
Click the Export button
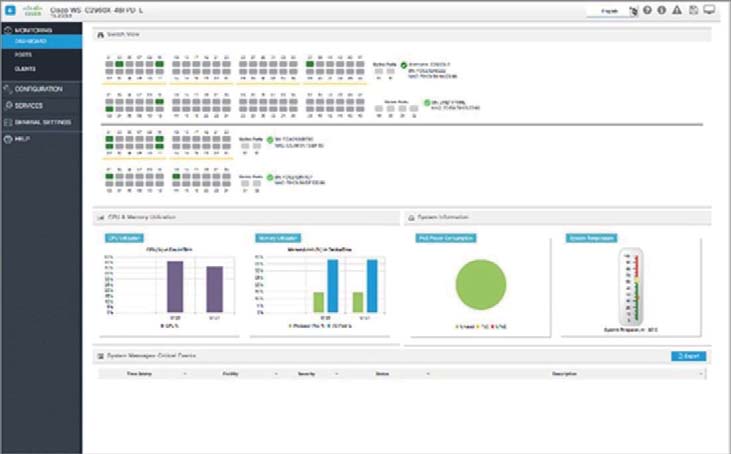click(688, 356)
